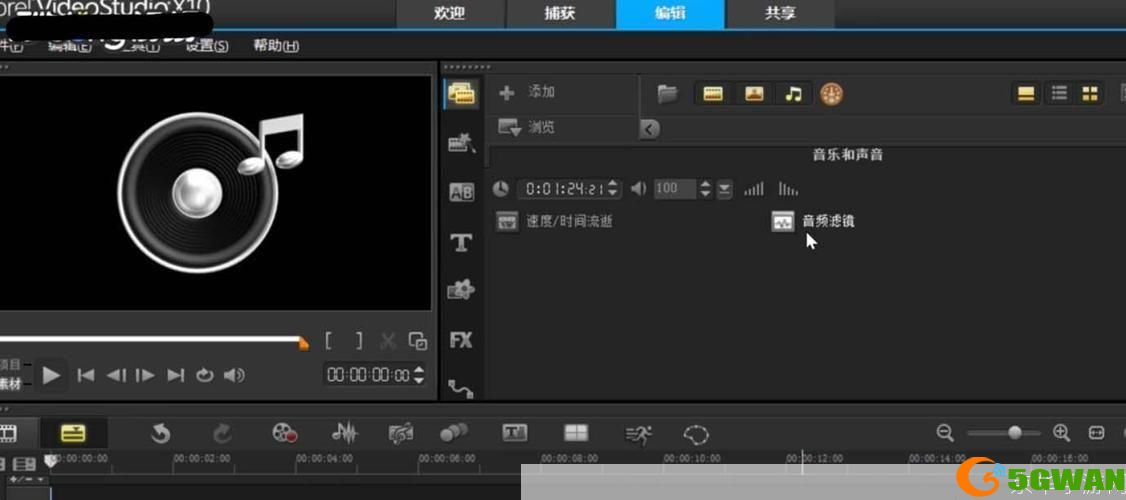The image size is (1126, 500).
Task: Collapse panel with the left chevron
Action: [649, 129]
